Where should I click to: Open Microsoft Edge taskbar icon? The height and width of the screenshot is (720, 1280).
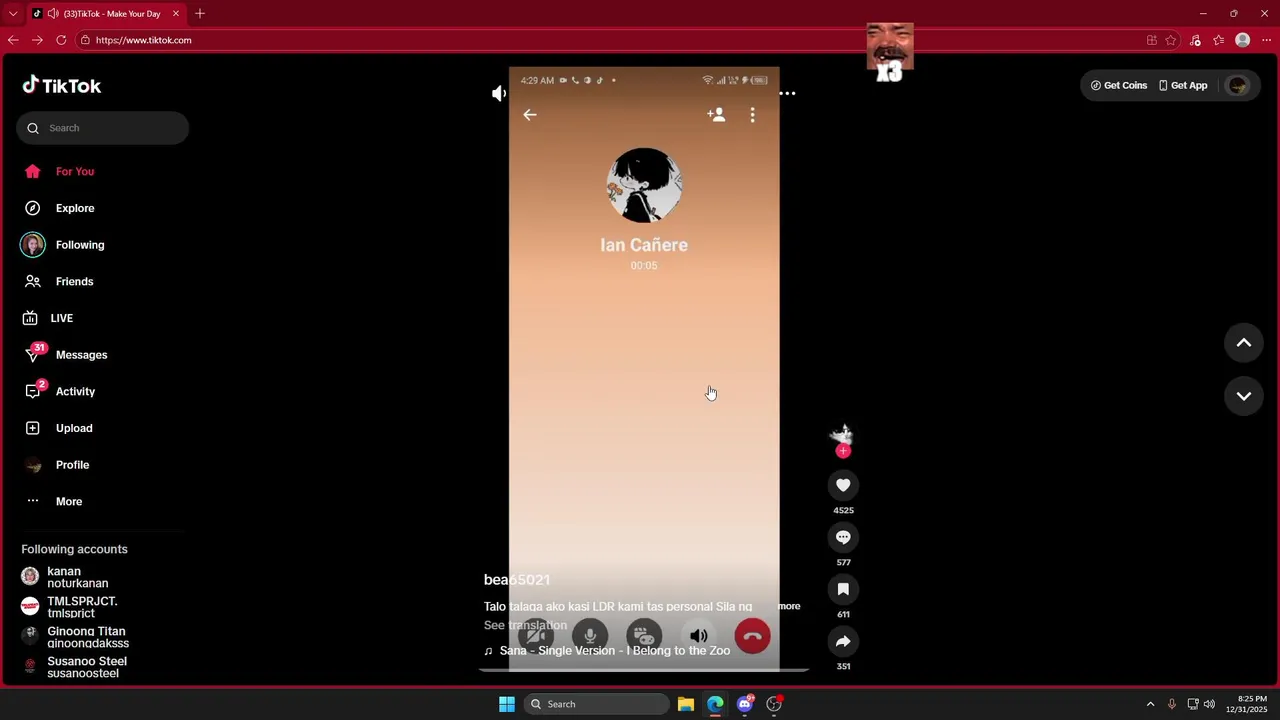tap(715, 704)
